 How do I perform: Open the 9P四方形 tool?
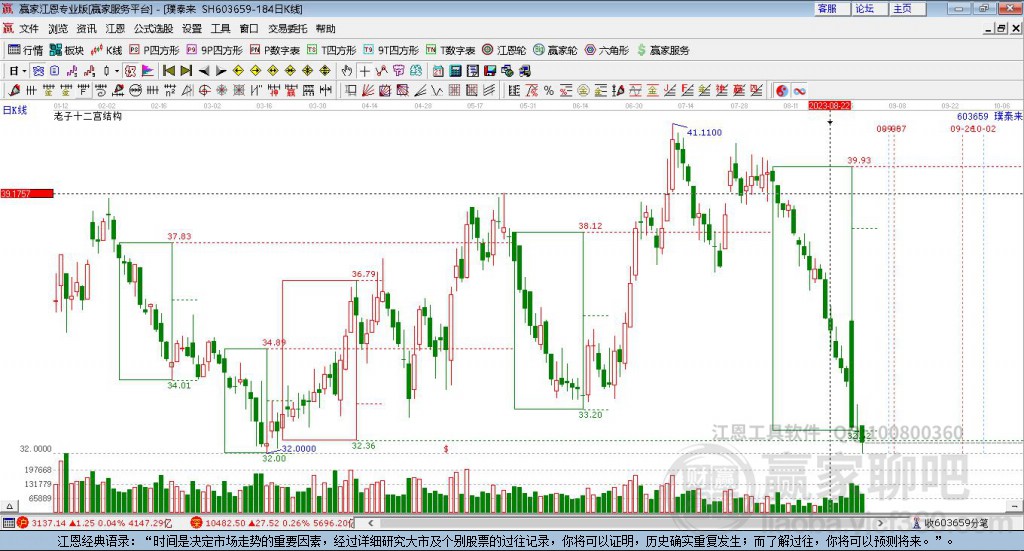click(x=214, y=50)
